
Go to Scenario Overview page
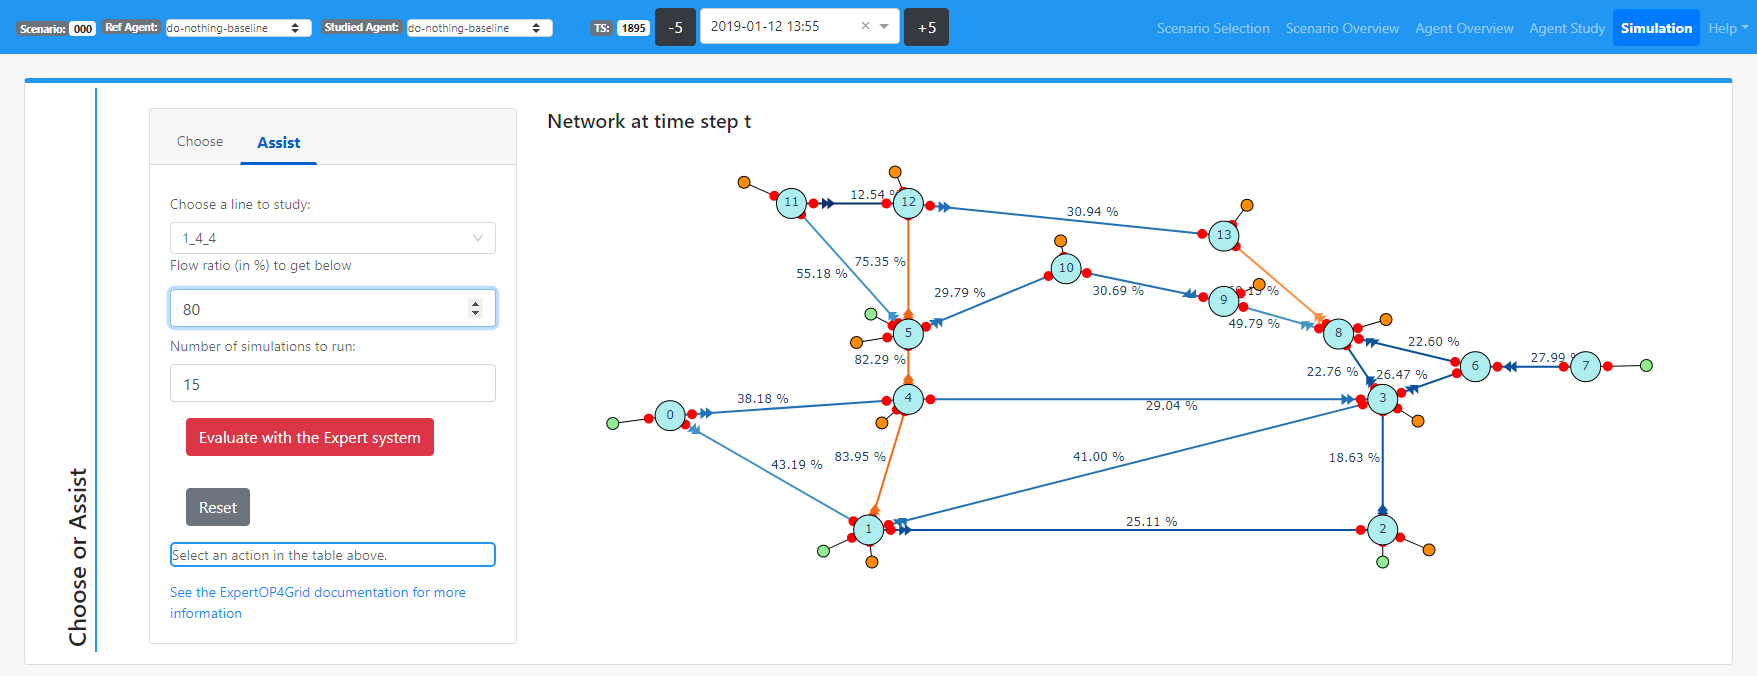click(1342, 28)
